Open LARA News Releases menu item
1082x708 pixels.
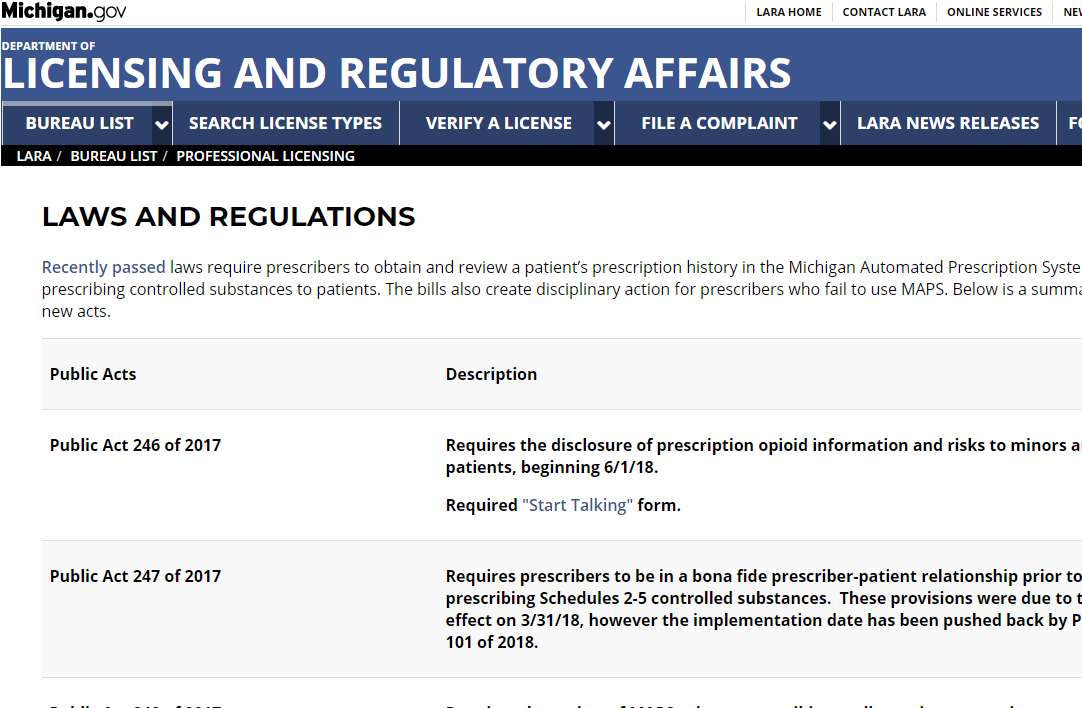click(948, 124)
